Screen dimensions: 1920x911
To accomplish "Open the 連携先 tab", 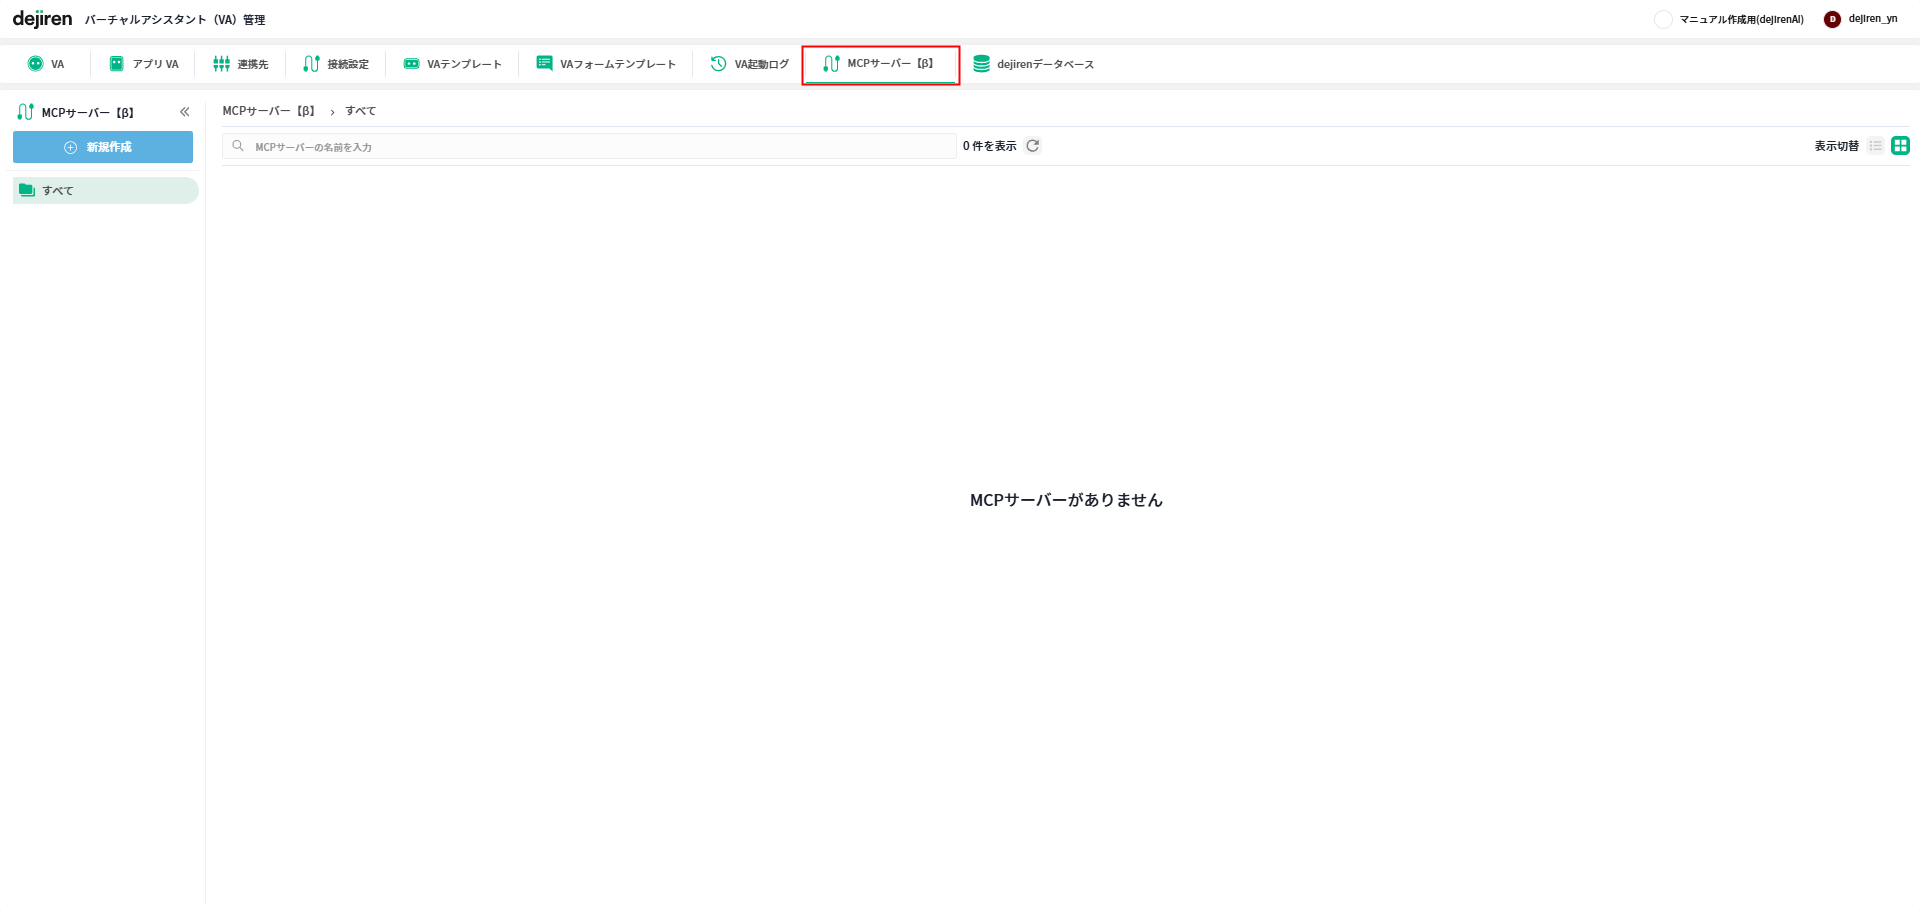I will 241,64.
